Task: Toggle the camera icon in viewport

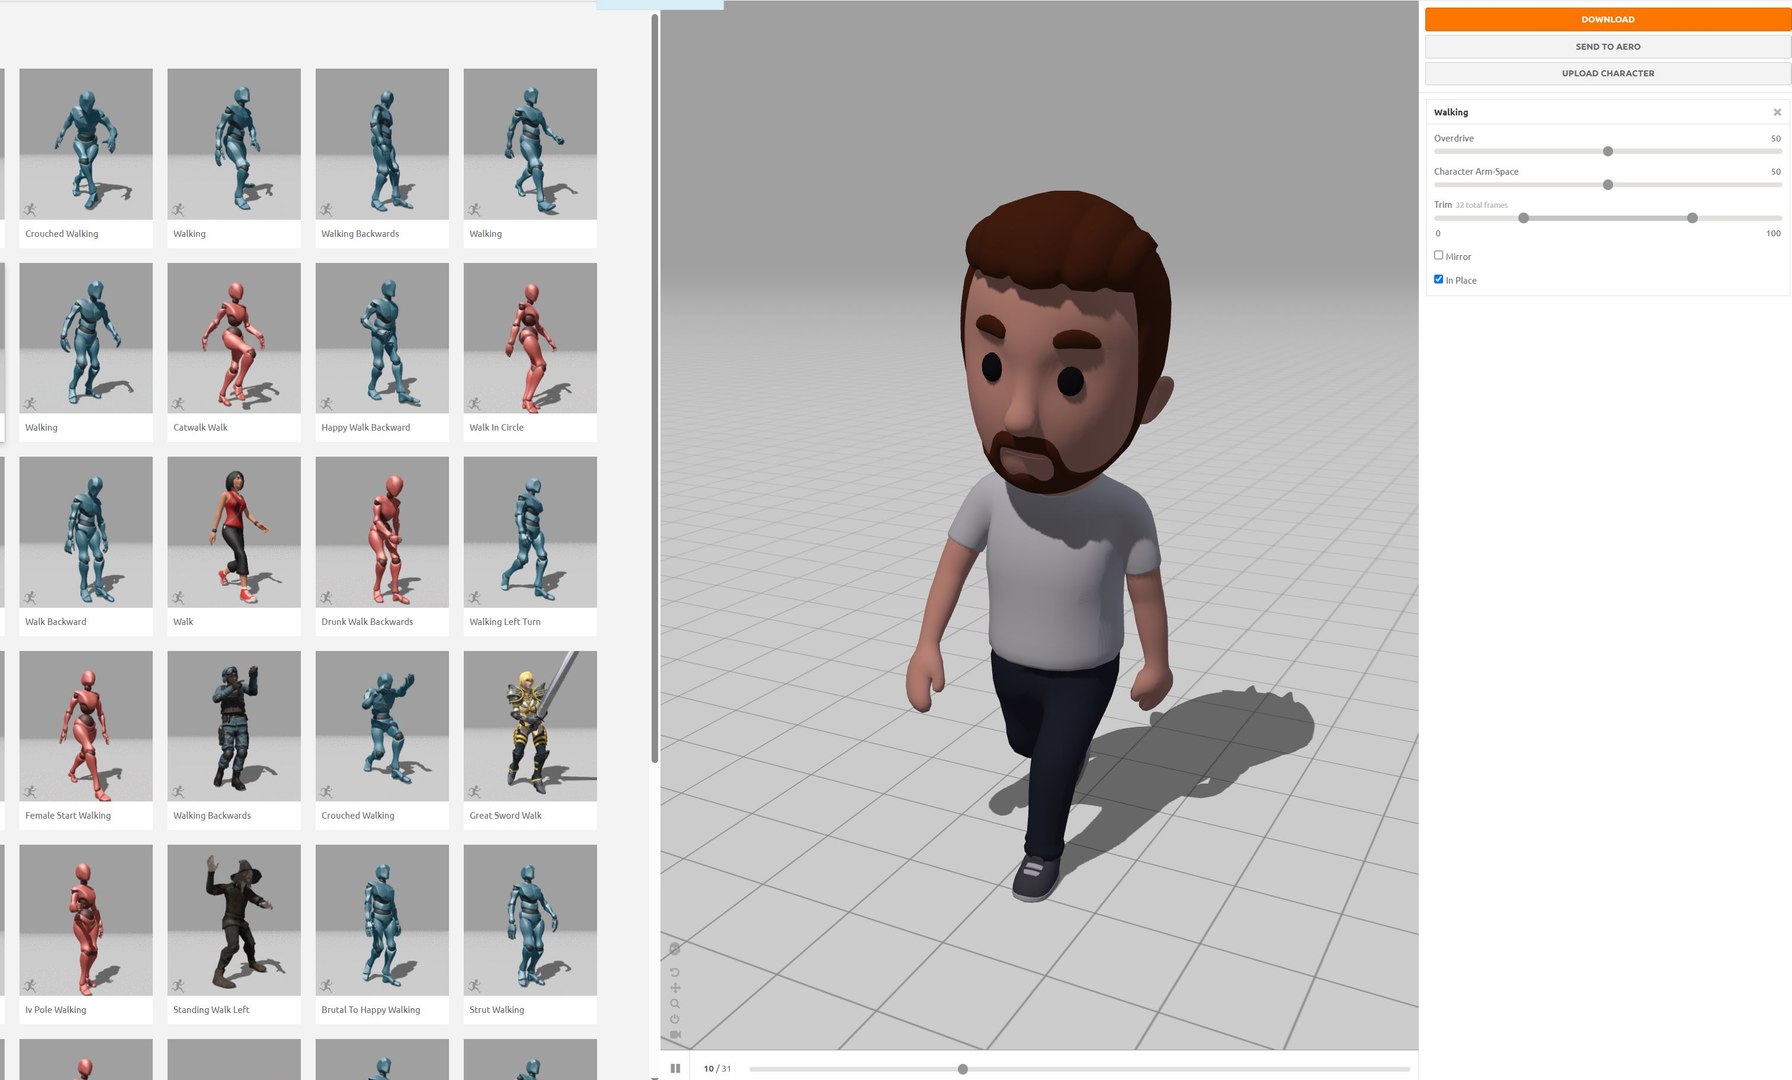Action: [x=675, y=1034]
